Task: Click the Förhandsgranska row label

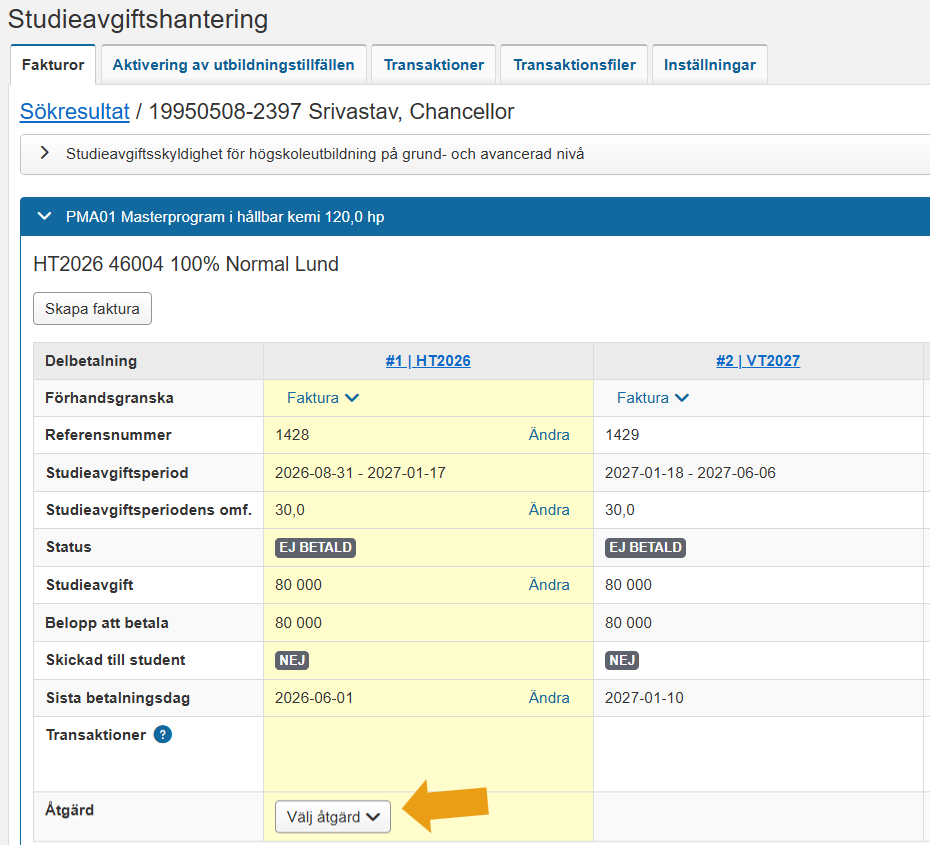Action: (109, 398)
